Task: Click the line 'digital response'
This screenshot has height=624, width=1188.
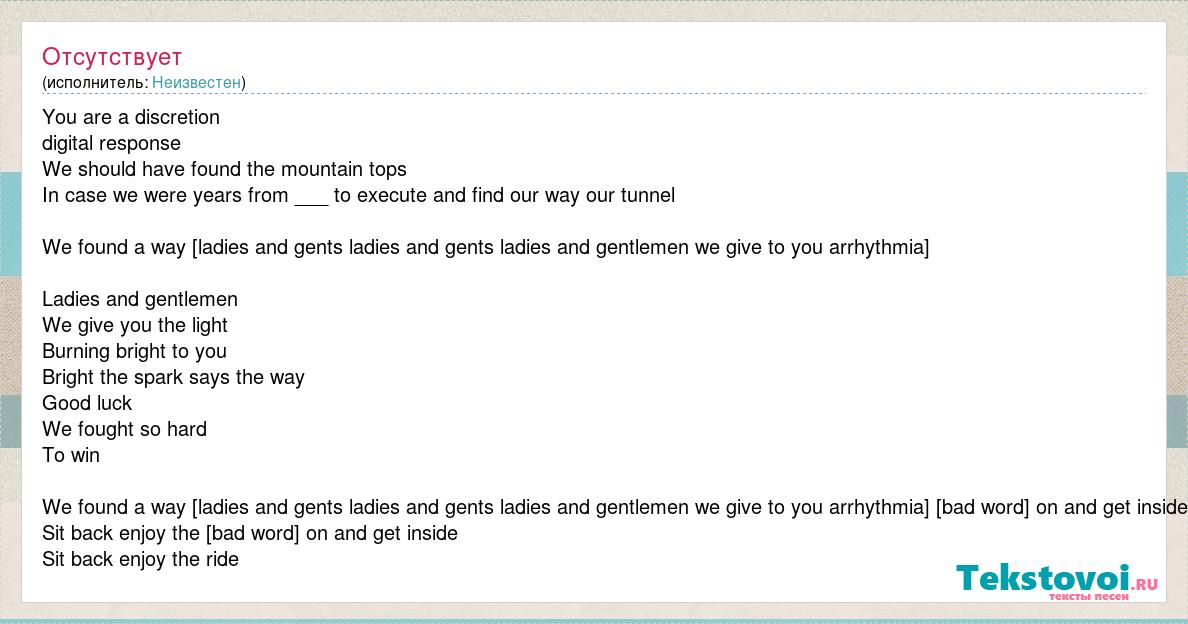Action: tap(111, 144)
